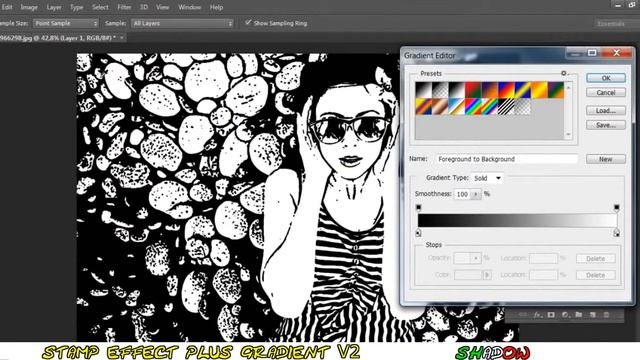
Task: Select the Copper gradient preset
Action: [440, 107]
